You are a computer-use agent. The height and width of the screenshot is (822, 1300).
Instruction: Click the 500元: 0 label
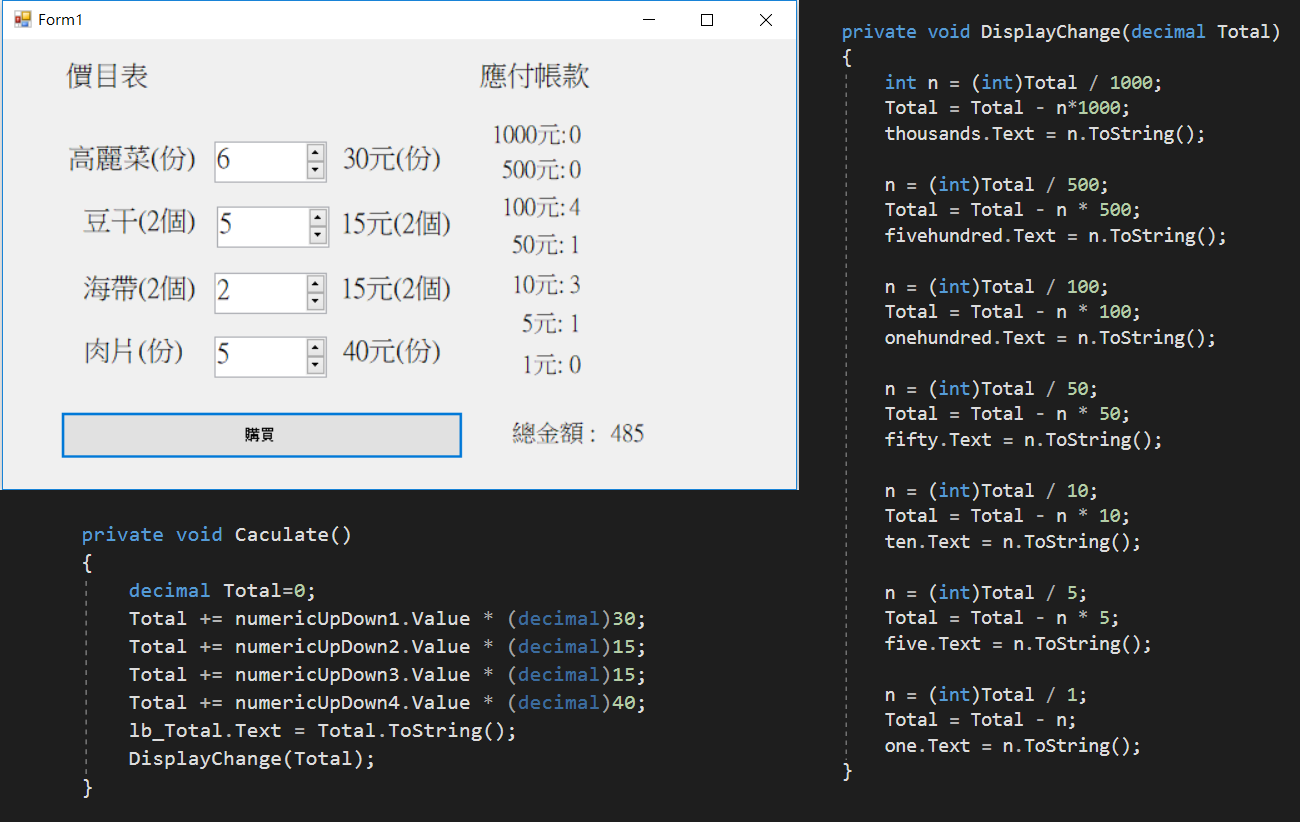[x=541, y=170]
